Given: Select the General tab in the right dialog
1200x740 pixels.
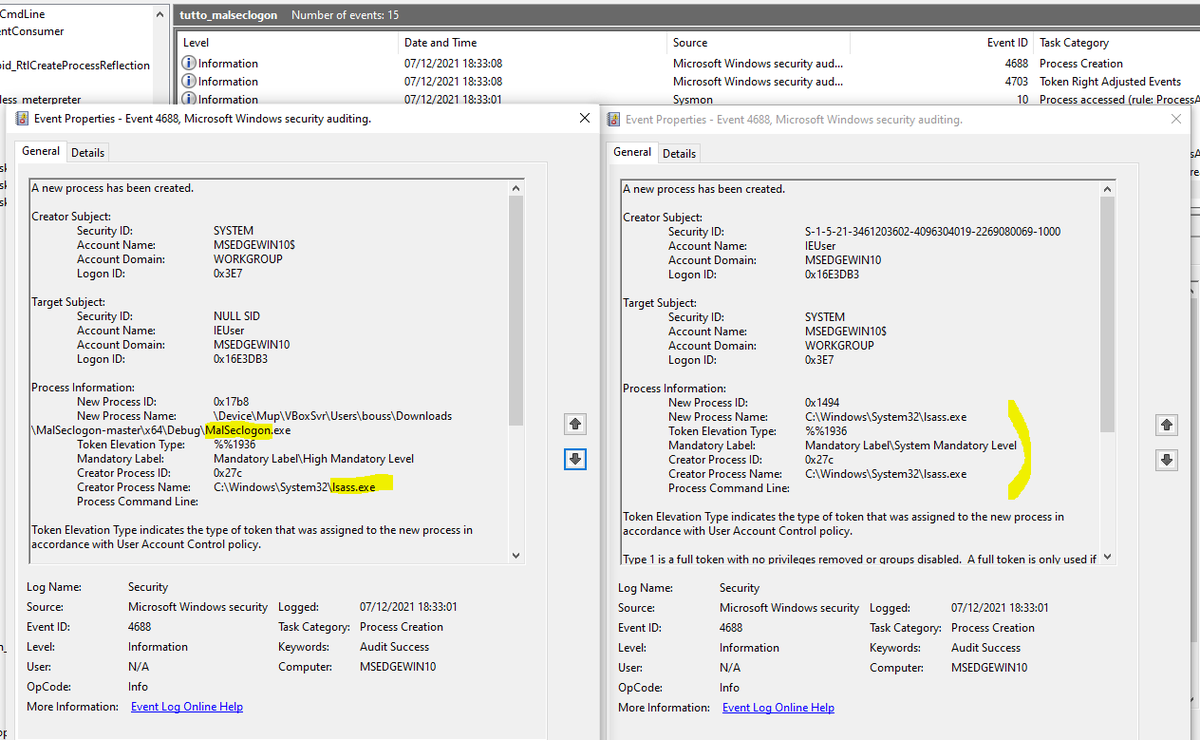Looking at the screenshot, I should click(631, 153).
